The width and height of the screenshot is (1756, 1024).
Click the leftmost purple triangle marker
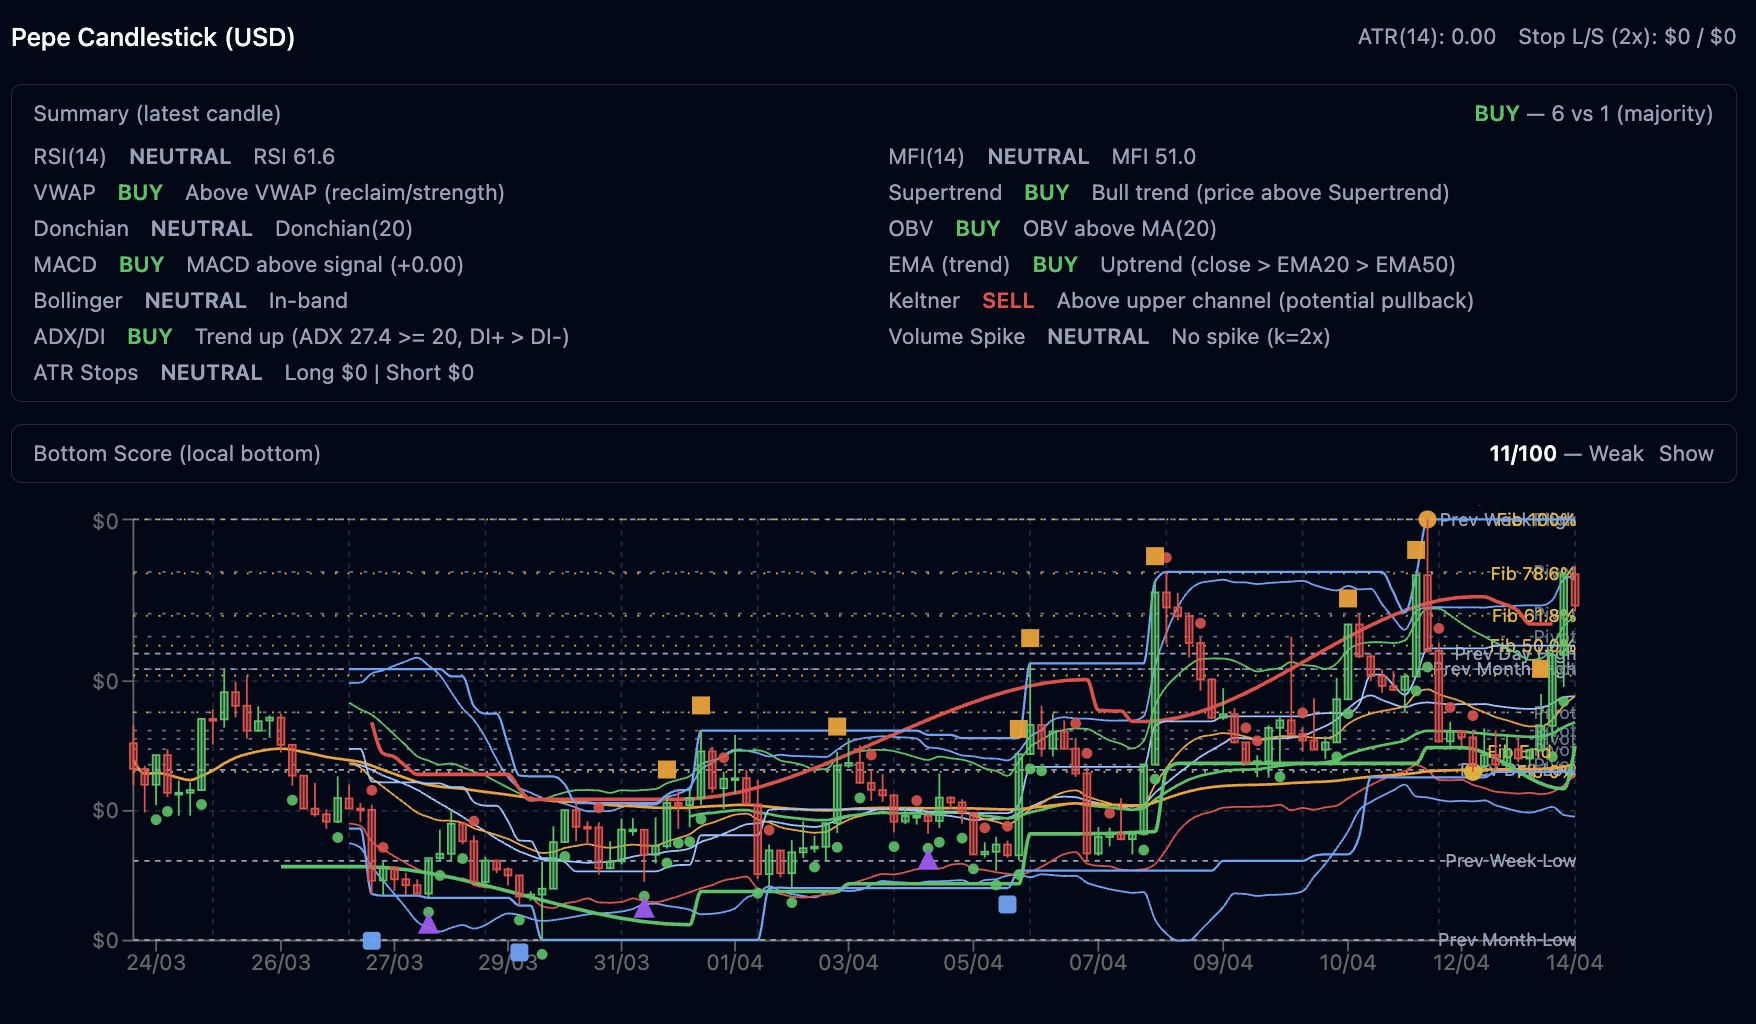click(x=428, y=924)
